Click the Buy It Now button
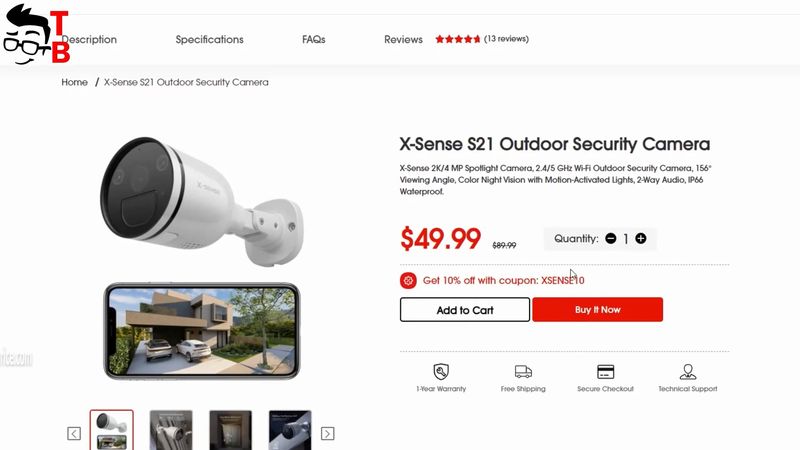Image resolution: width=800 pixels, height=450 pixels. click(597, 310)
